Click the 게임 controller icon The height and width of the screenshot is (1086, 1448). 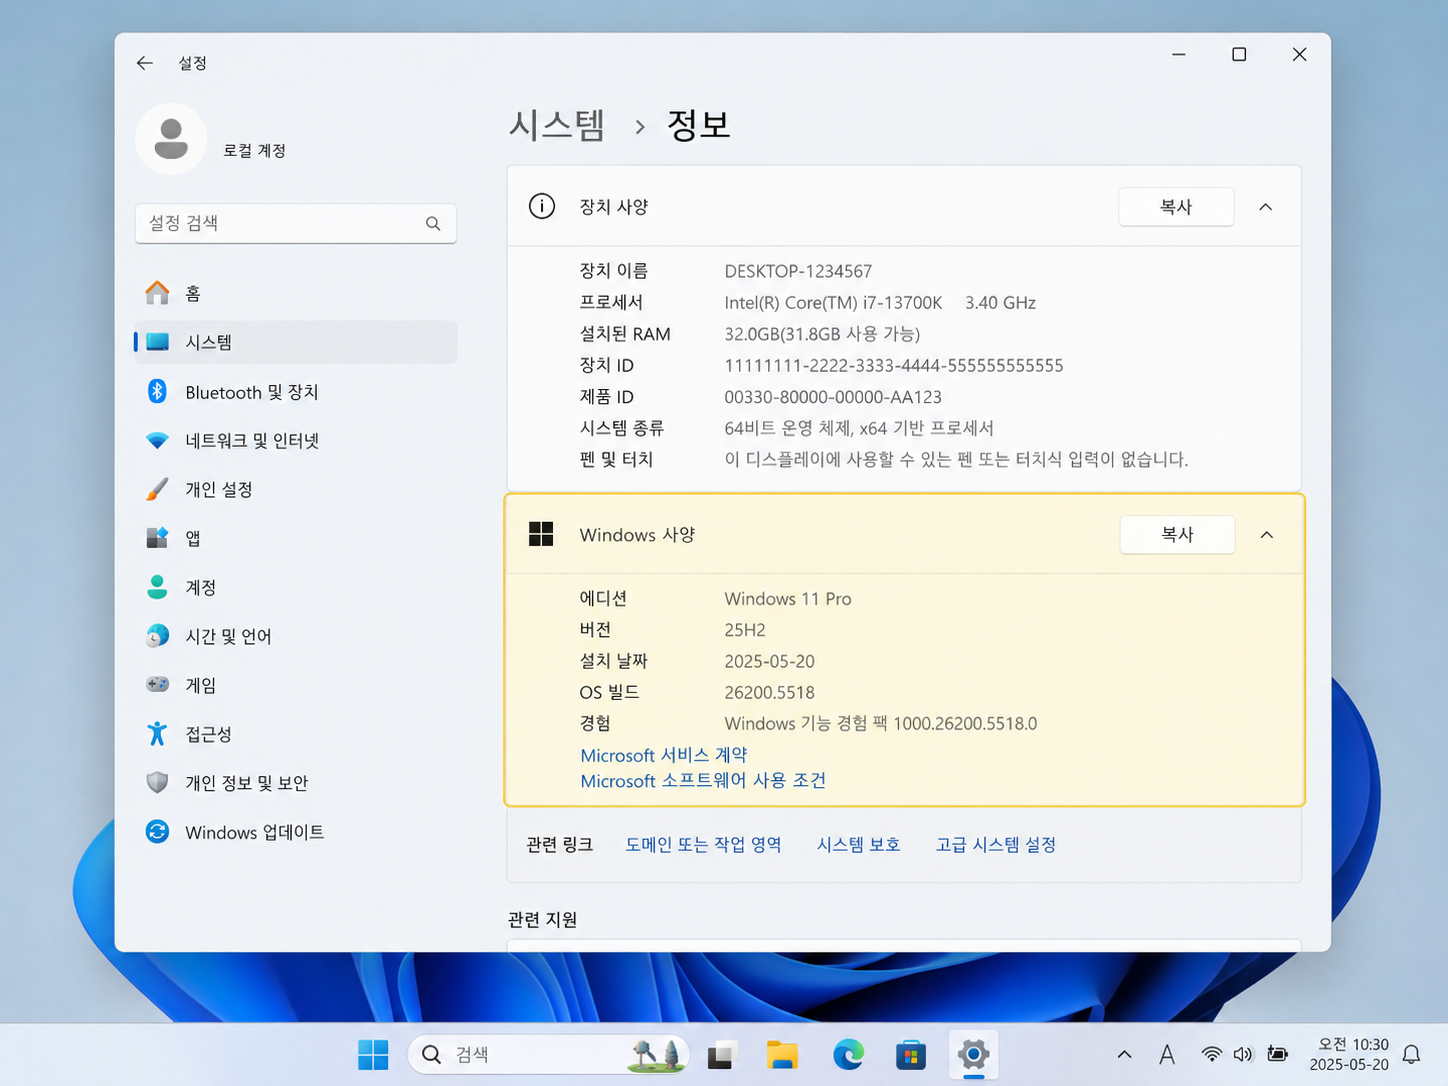pos(157,685)
